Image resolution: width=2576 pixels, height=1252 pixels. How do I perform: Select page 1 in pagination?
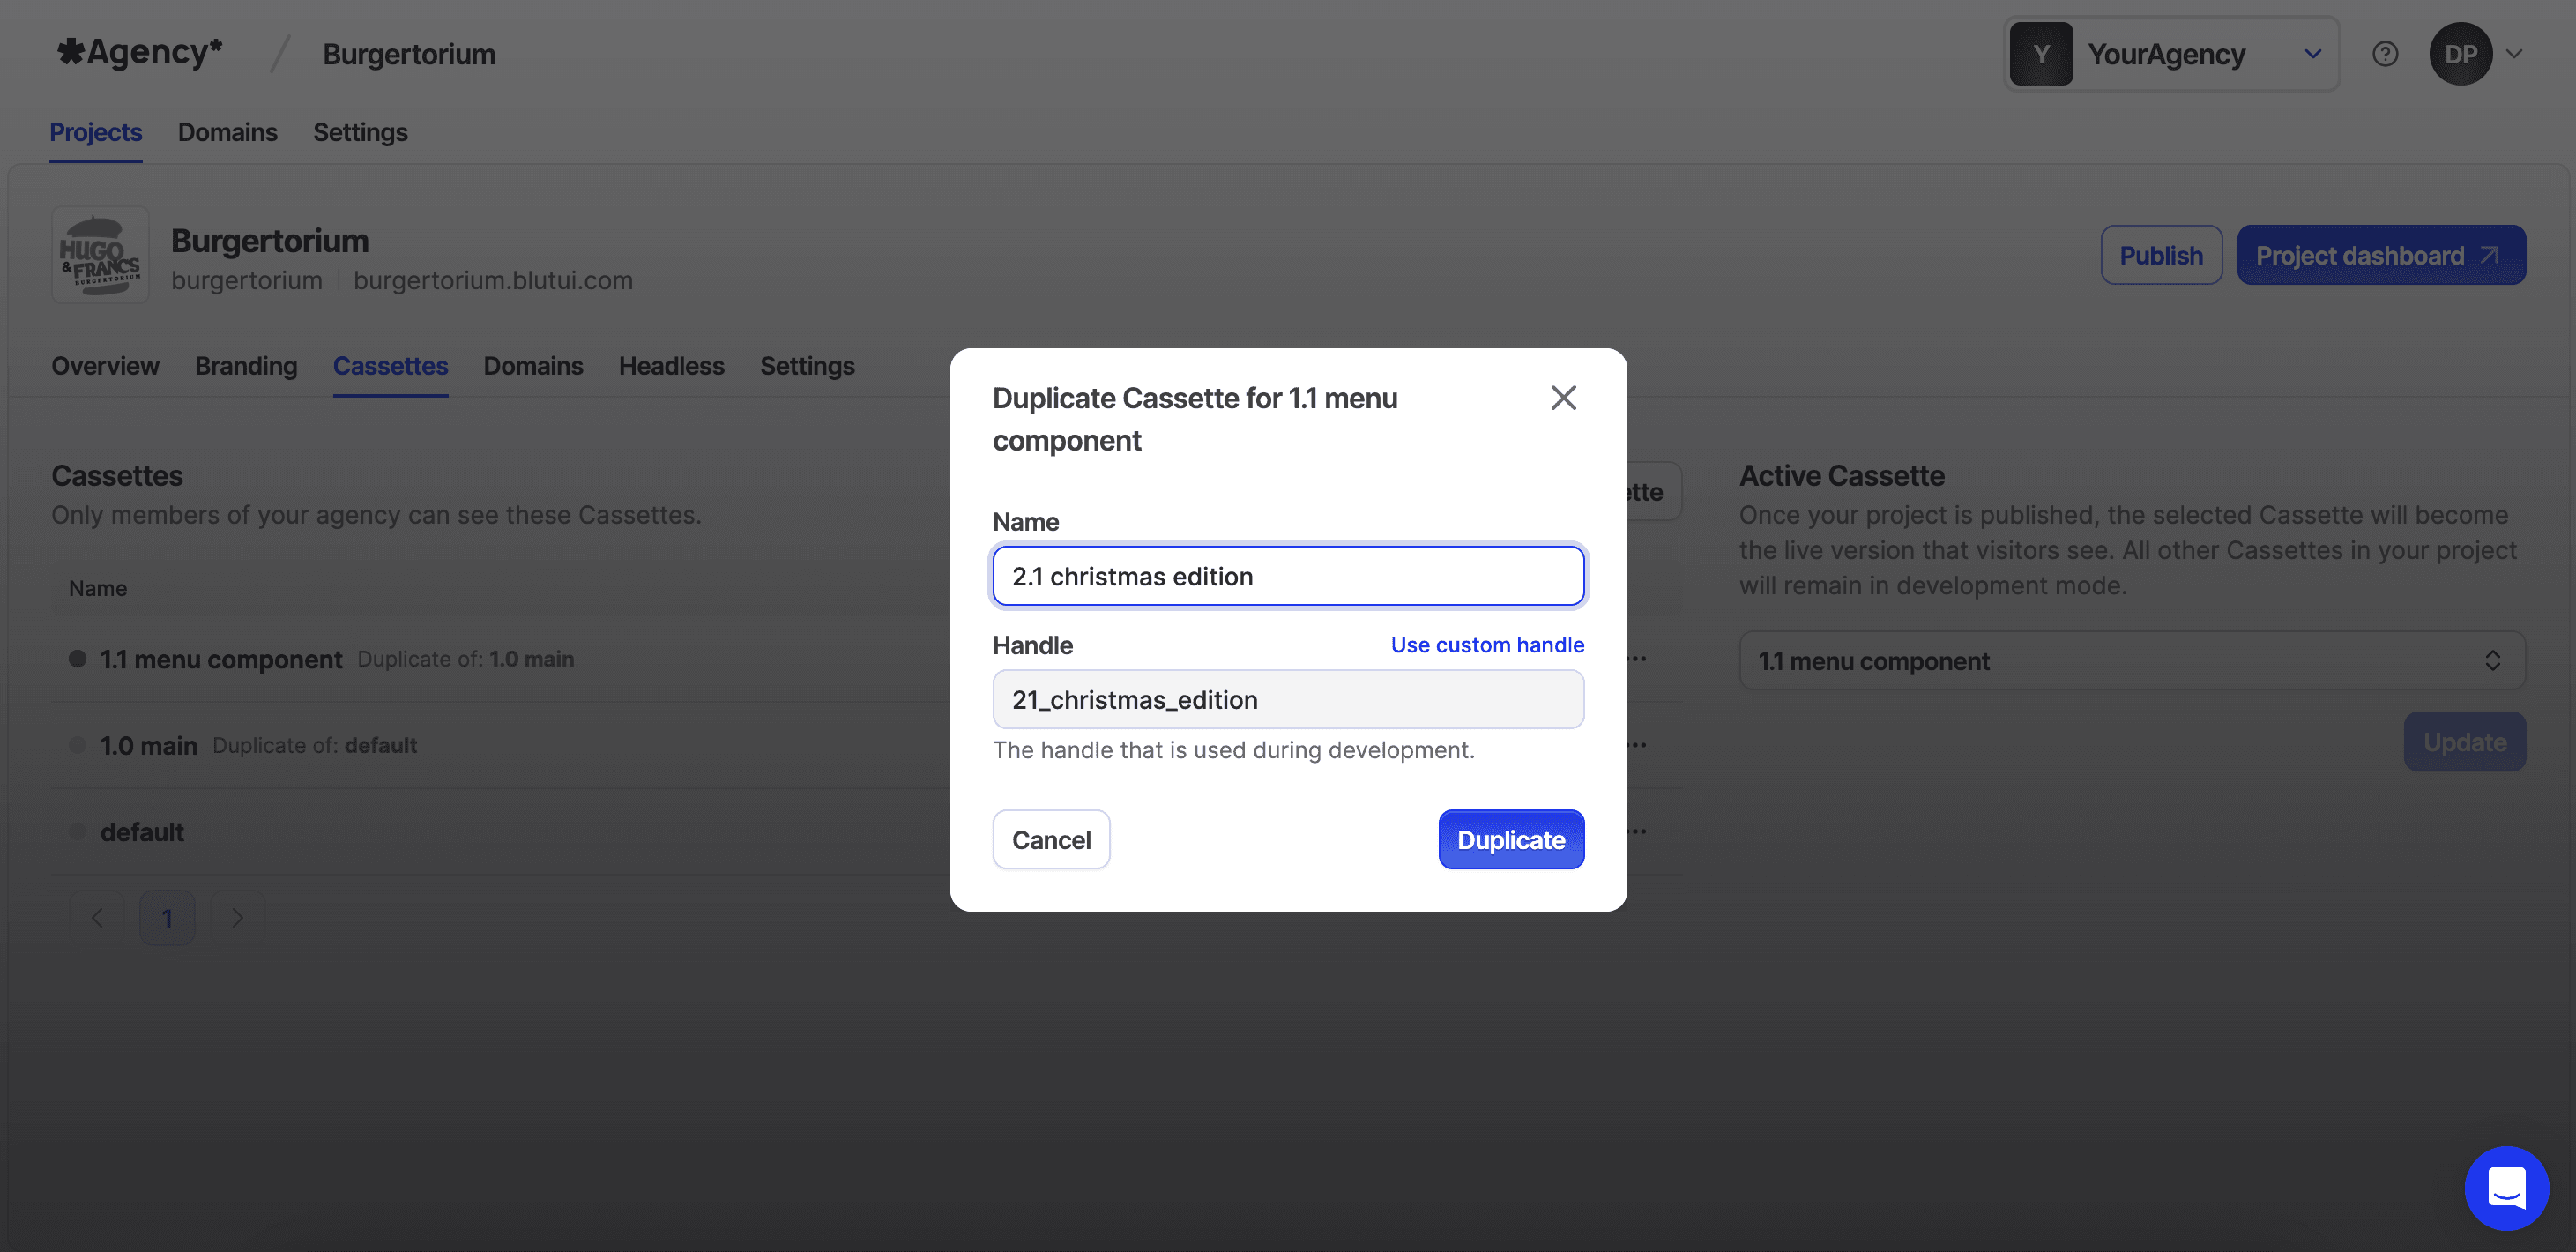(167, 917)
